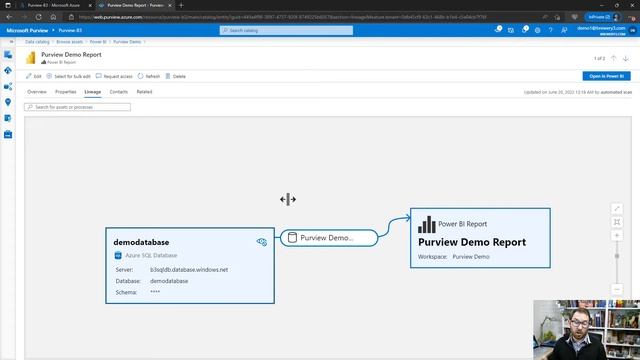Image resolution: width=640 pixels, height=360 pixels.
Task: Go to next asset with down arrow
Action: coord(626,58)
